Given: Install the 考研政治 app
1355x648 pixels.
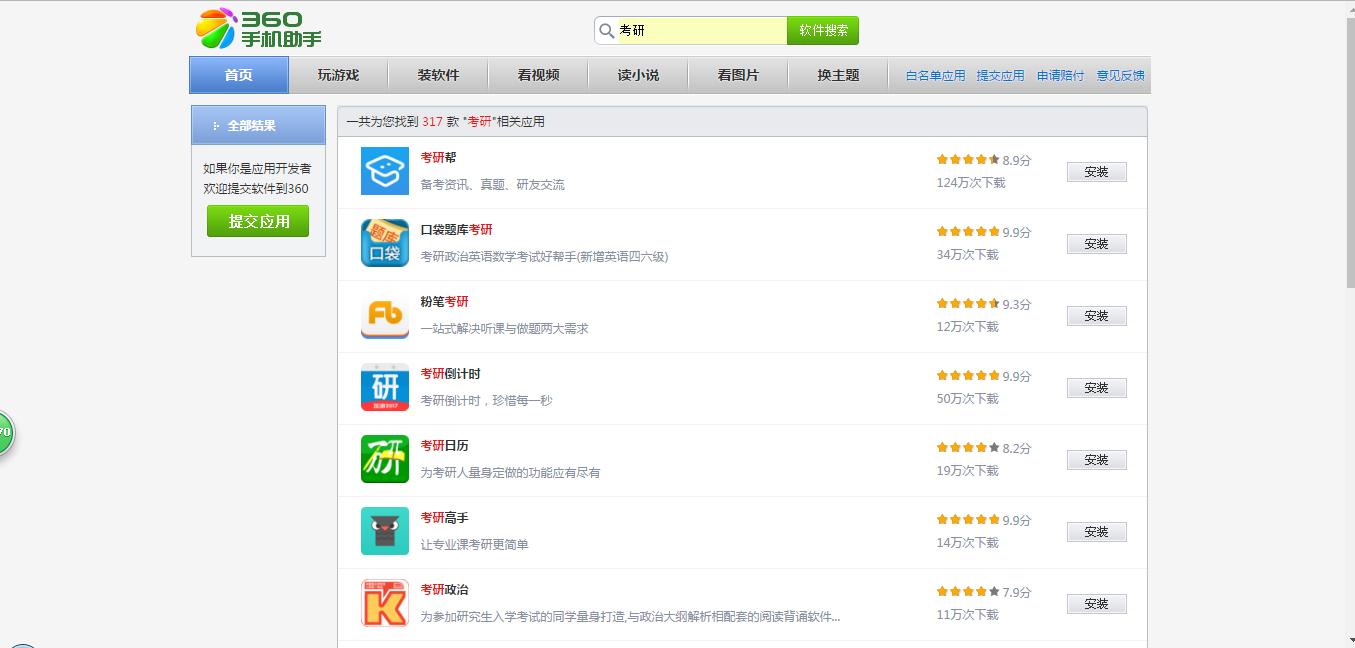Looking at the screenshot, I should (1096, 604).
